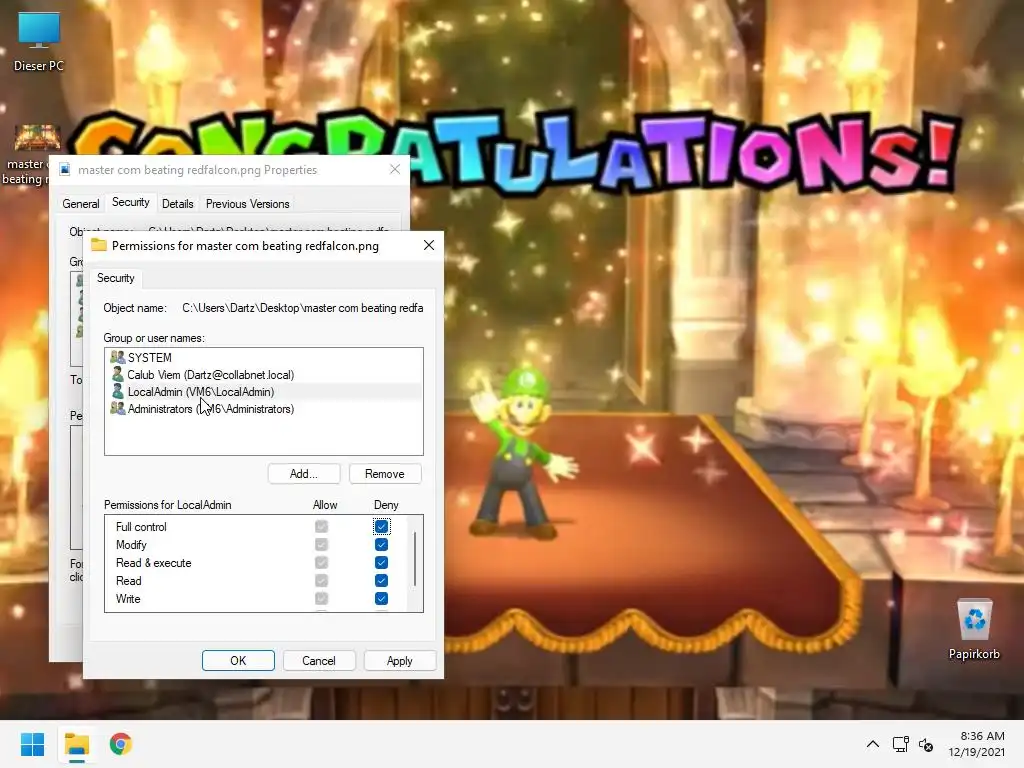This screenshot has width=1024, height=768.
Task: Open the Windows Start menu
Action: pyautogui.click(x=32, y=744)
